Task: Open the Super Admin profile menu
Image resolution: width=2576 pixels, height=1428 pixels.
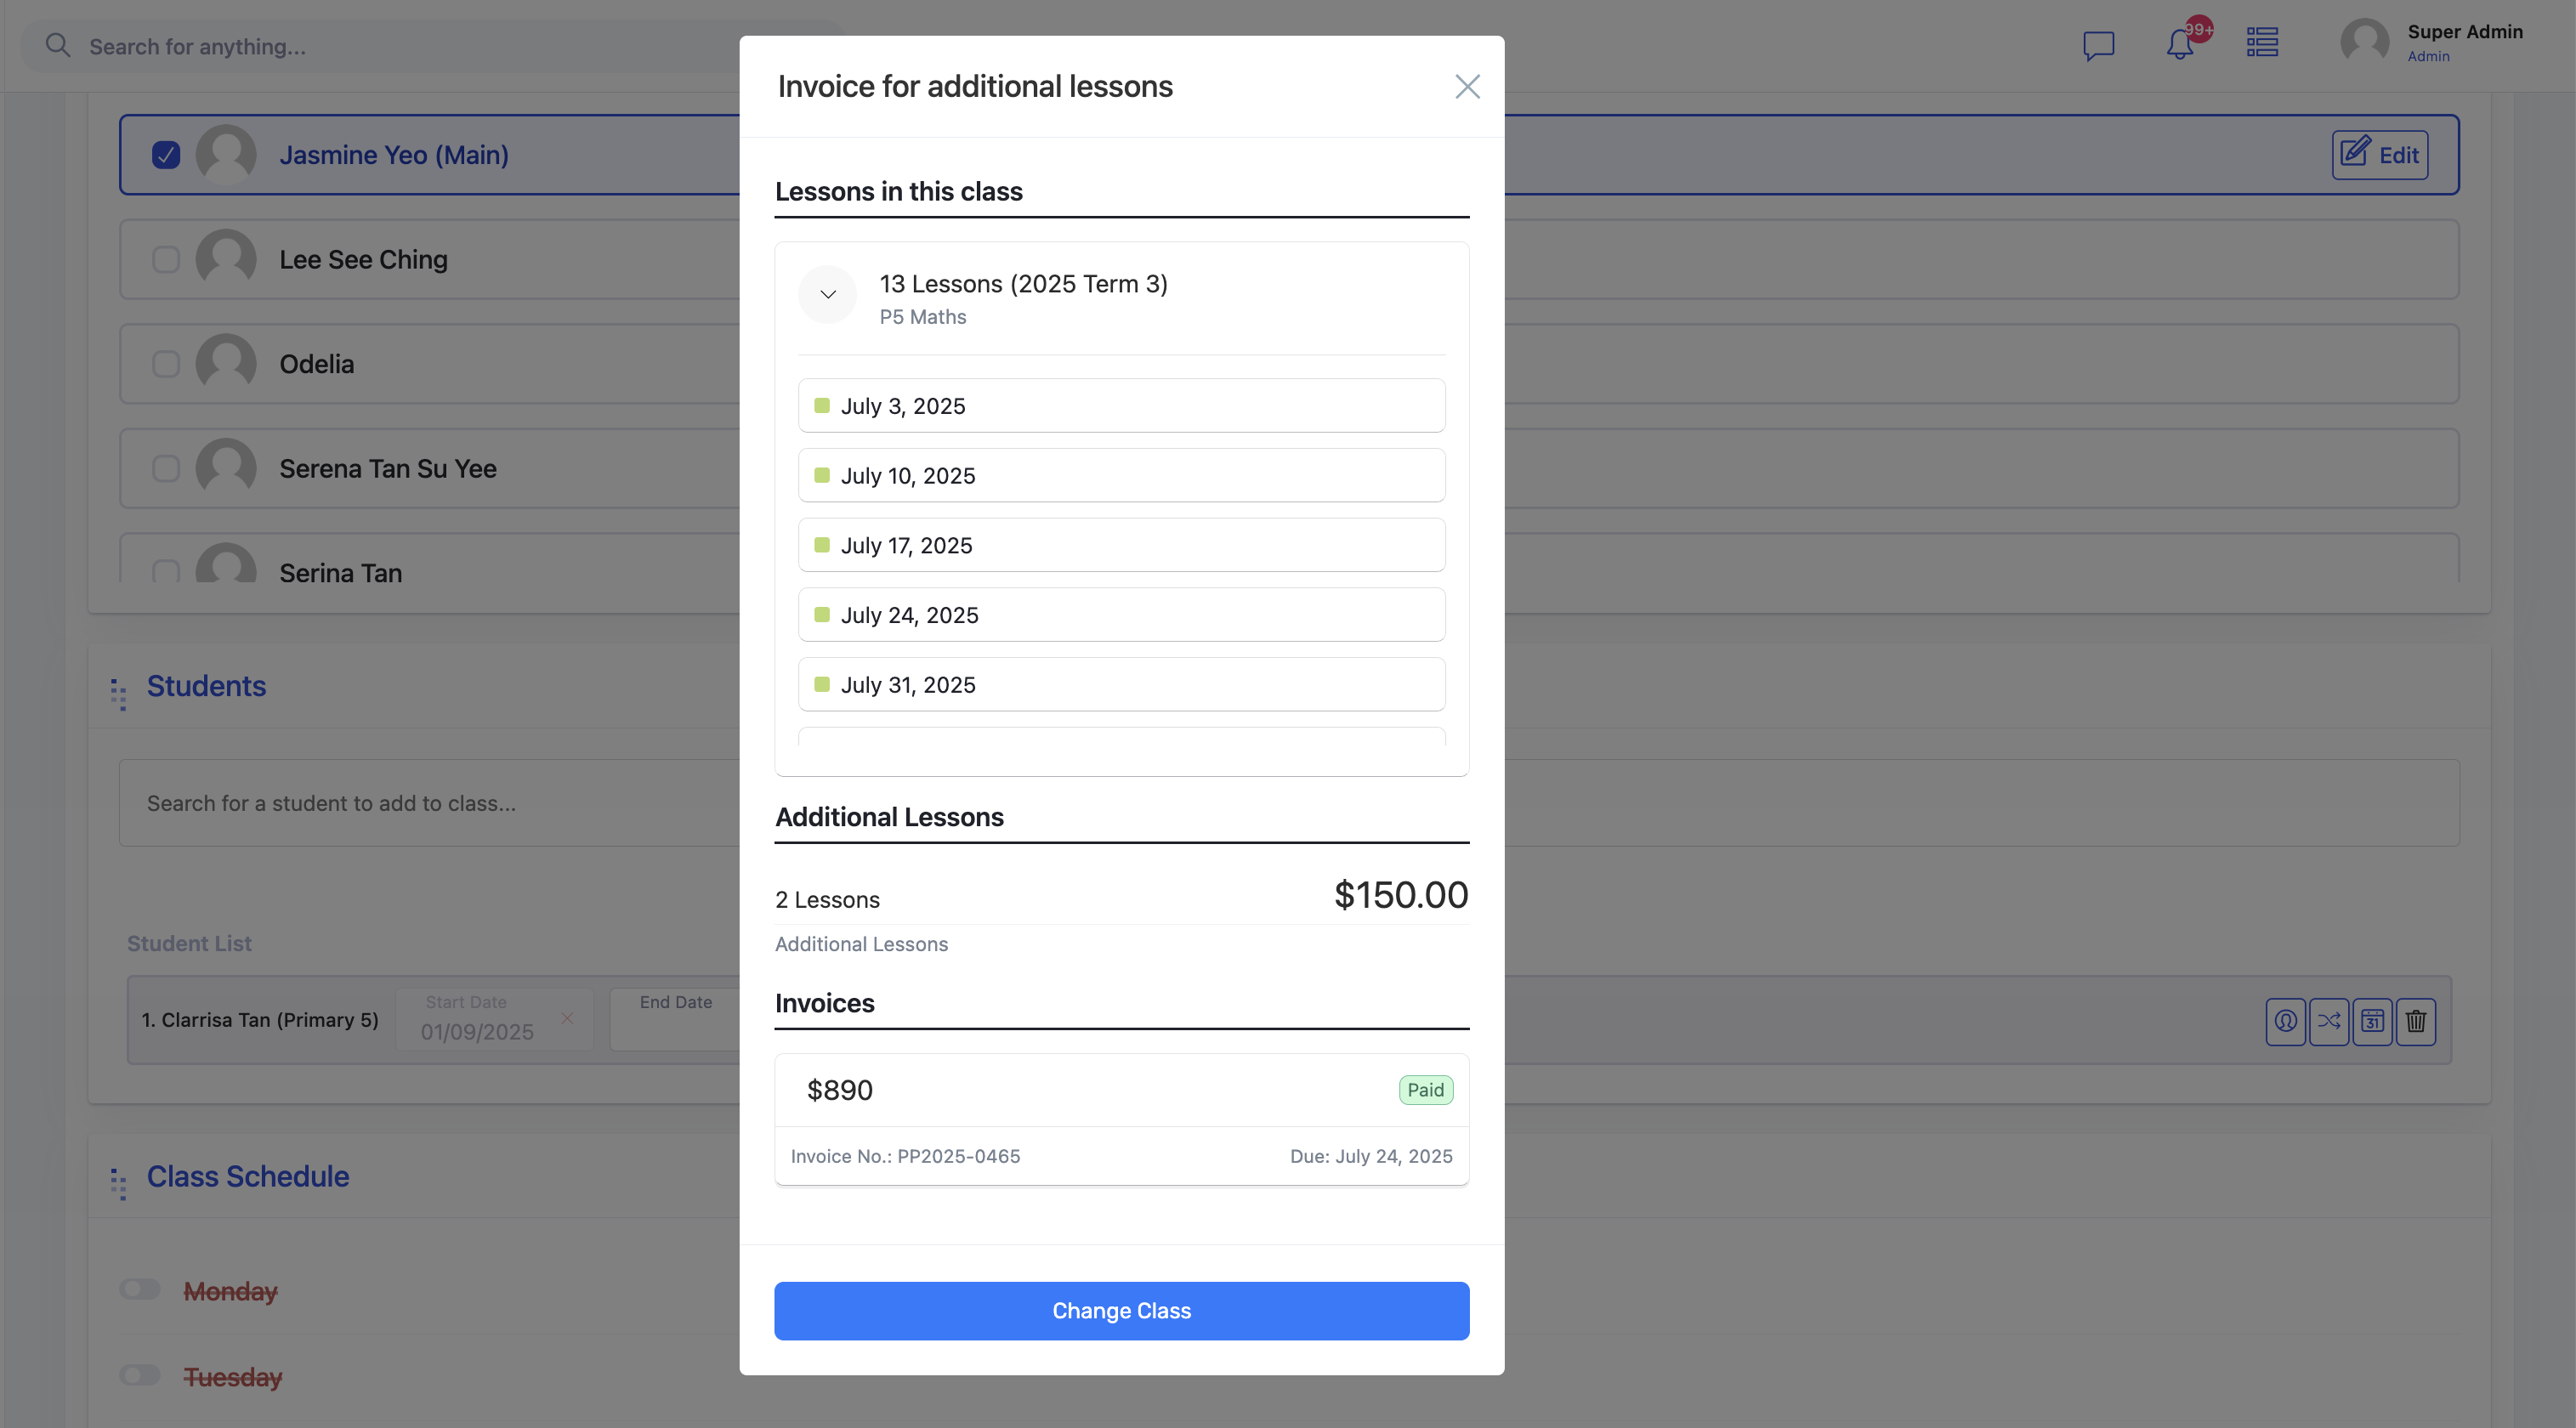Action: tap(2432, 43)
